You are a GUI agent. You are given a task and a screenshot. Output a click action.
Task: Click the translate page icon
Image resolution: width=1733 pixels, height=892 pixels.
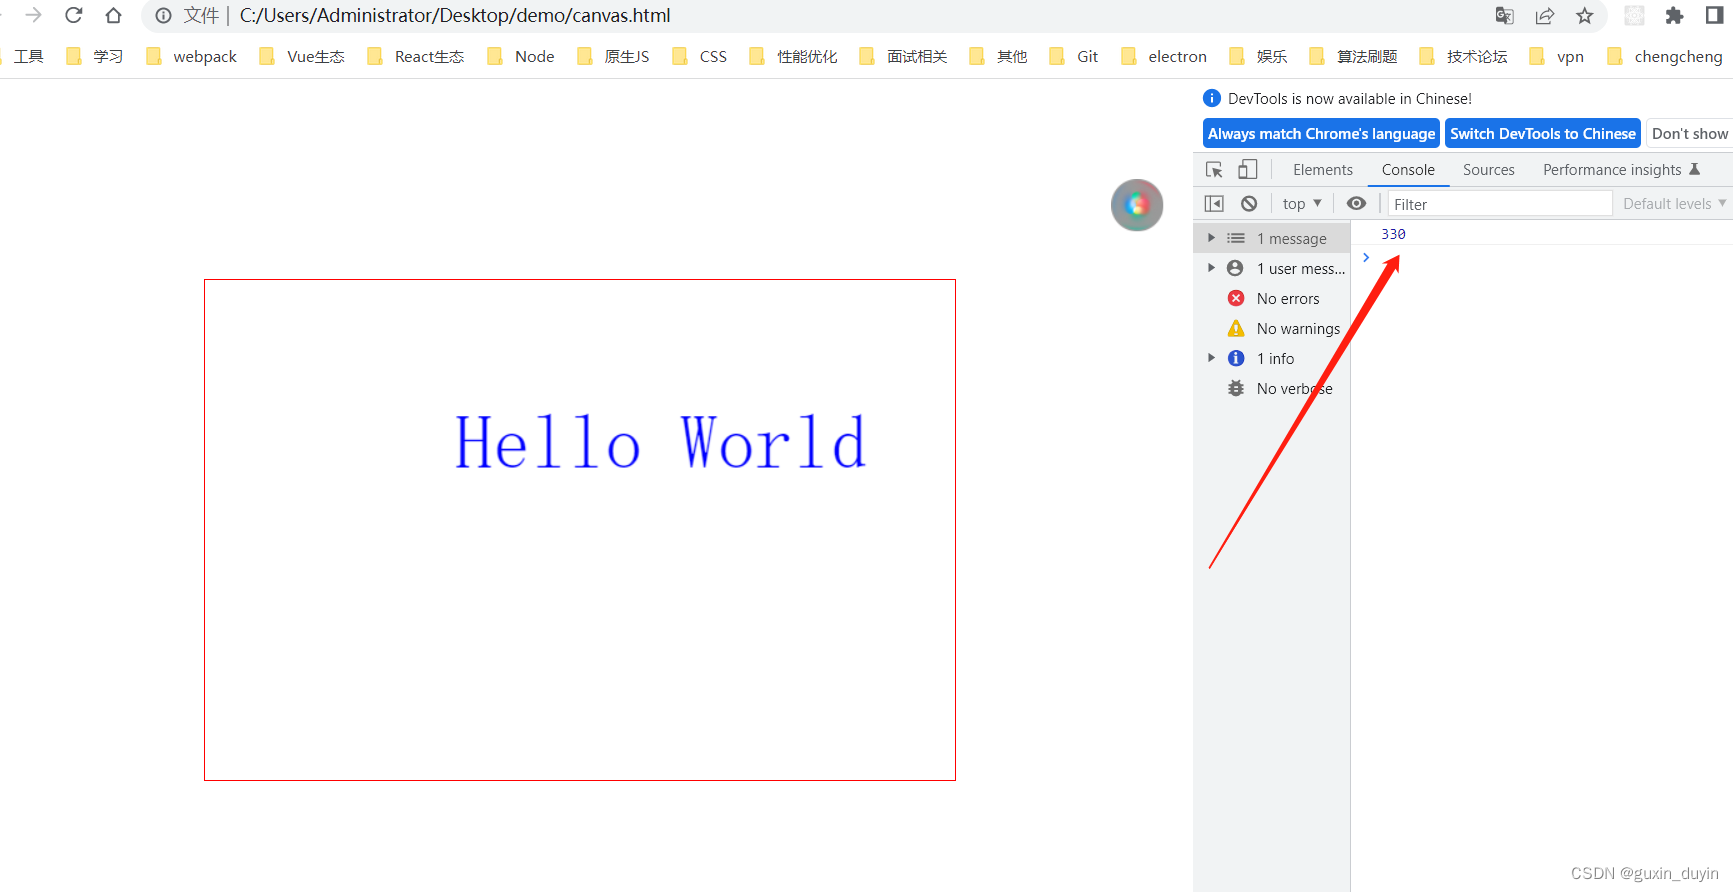pyautogui.click(x=1504, y=16)
